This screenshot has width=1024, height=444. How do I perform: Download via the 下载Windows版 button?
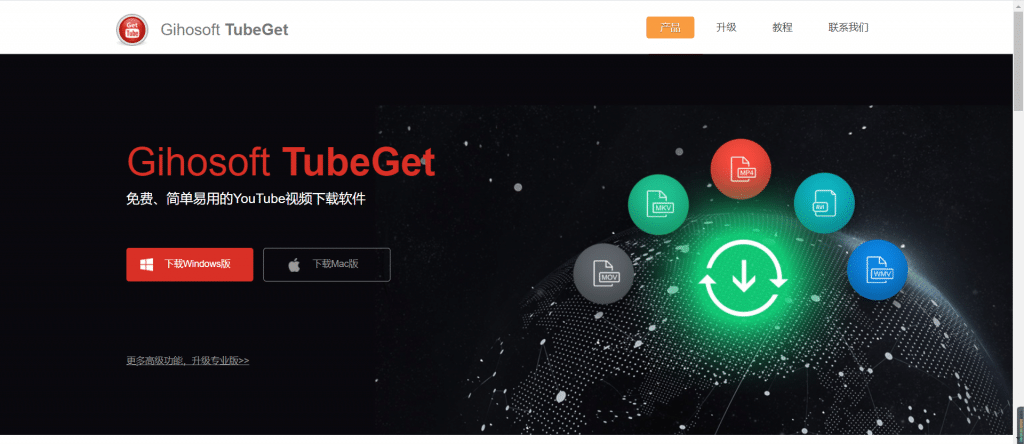point(189,264)
